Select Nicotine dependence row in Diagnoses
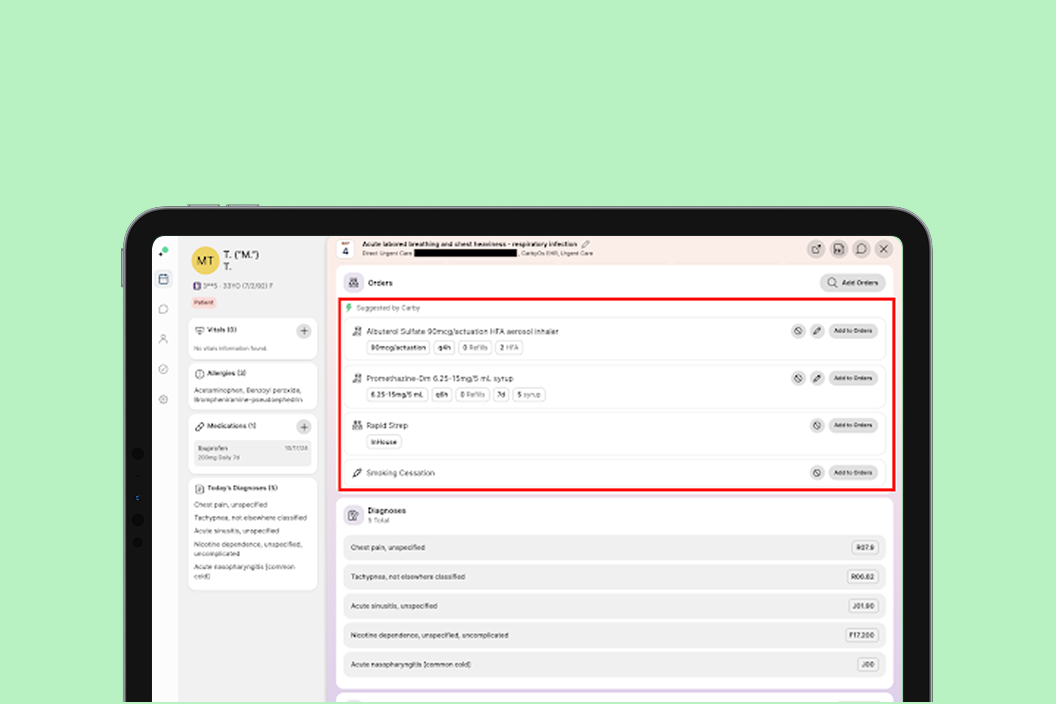This screenshot has height=704, width=1056. [614, 635]
